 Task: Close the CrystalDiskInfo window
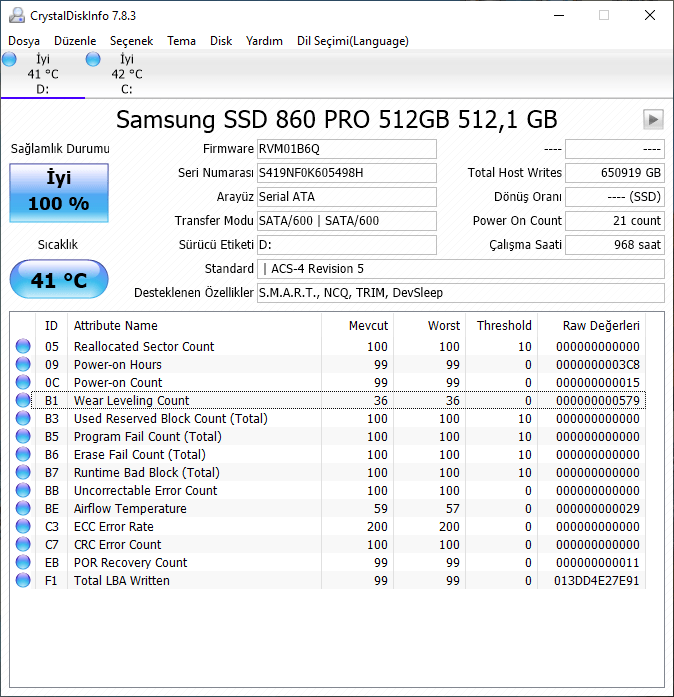[650, 16]
